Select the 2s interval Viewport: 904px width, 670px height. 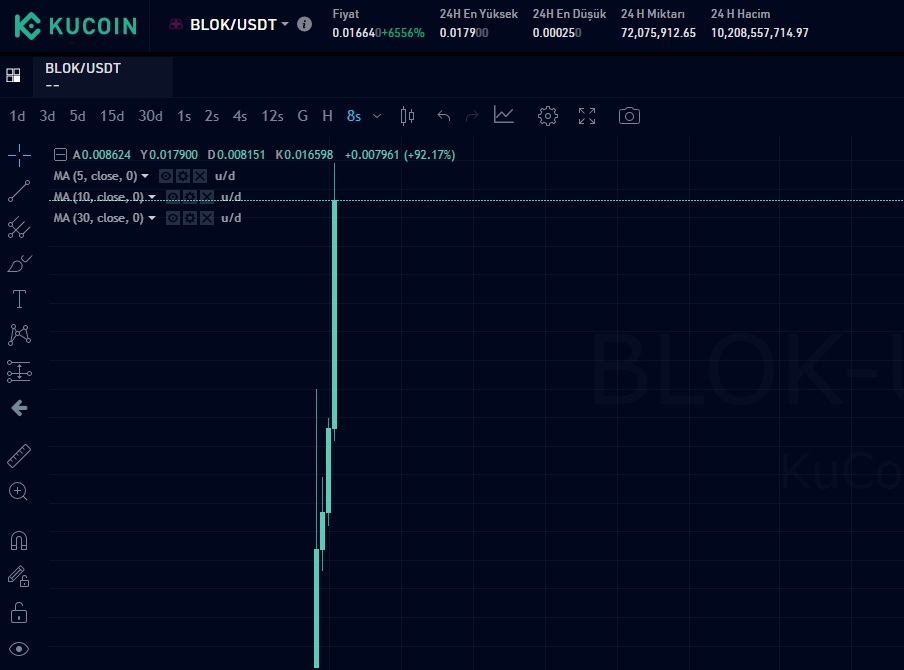pyautogui.click(x=212, y=116)
